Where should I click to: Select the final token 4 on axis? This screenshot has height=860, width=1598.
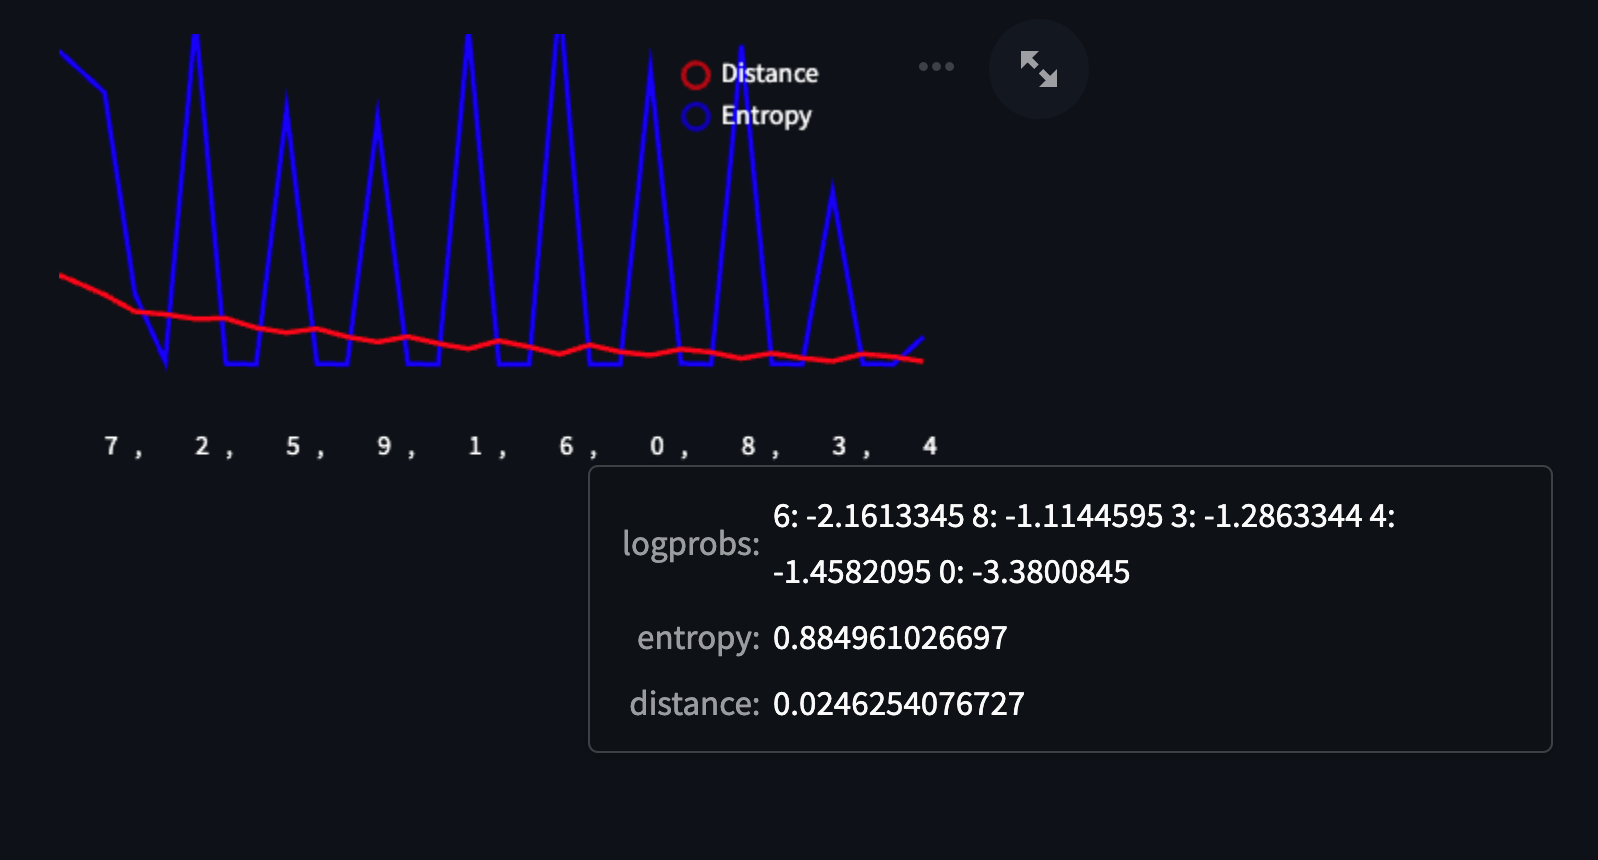(x=930, y=446)
